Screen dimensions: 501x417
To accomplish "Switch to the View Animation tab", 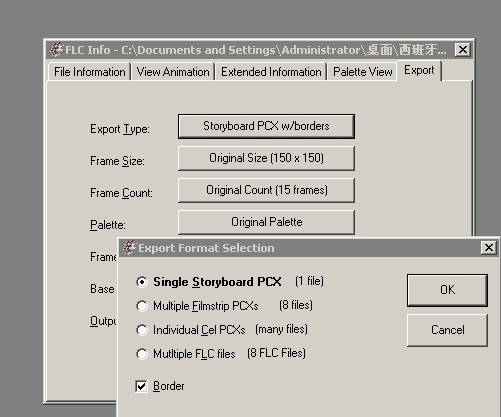I will point(173,72).
